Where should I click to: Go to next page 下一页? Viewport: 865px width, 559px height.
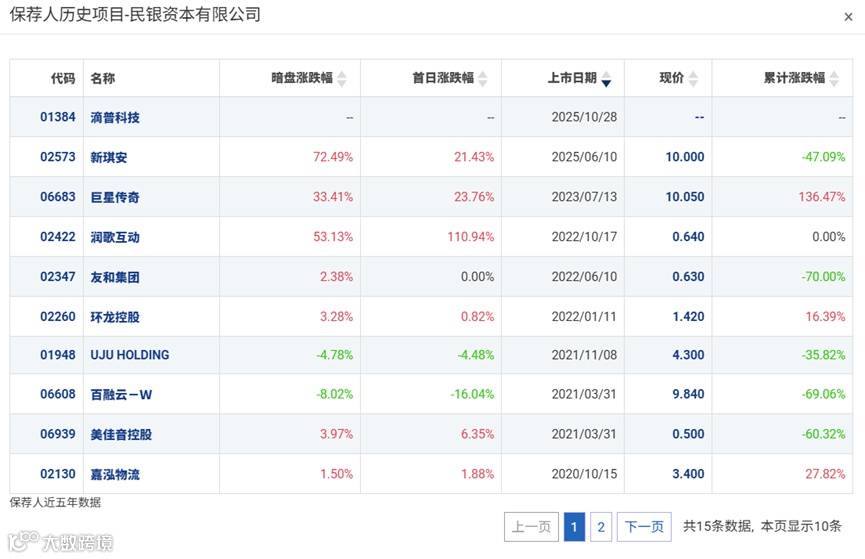[x=644, y=526]
